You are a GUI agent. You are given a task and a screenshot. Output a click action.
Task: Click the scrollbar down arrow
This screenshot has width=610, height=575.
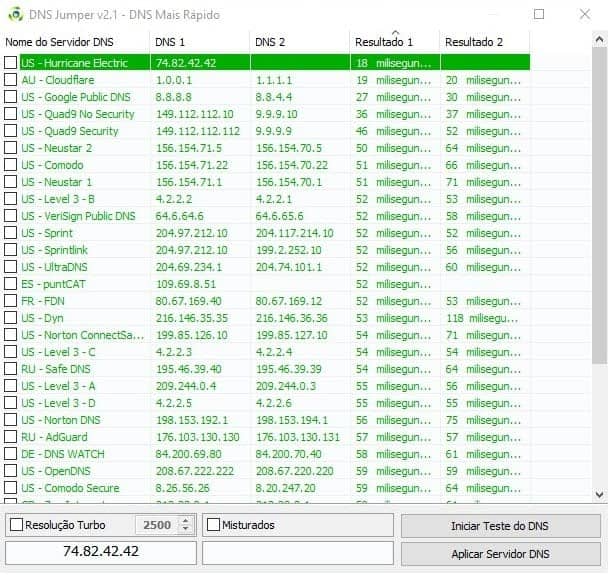pyautogui.click(x=599, y=494)
